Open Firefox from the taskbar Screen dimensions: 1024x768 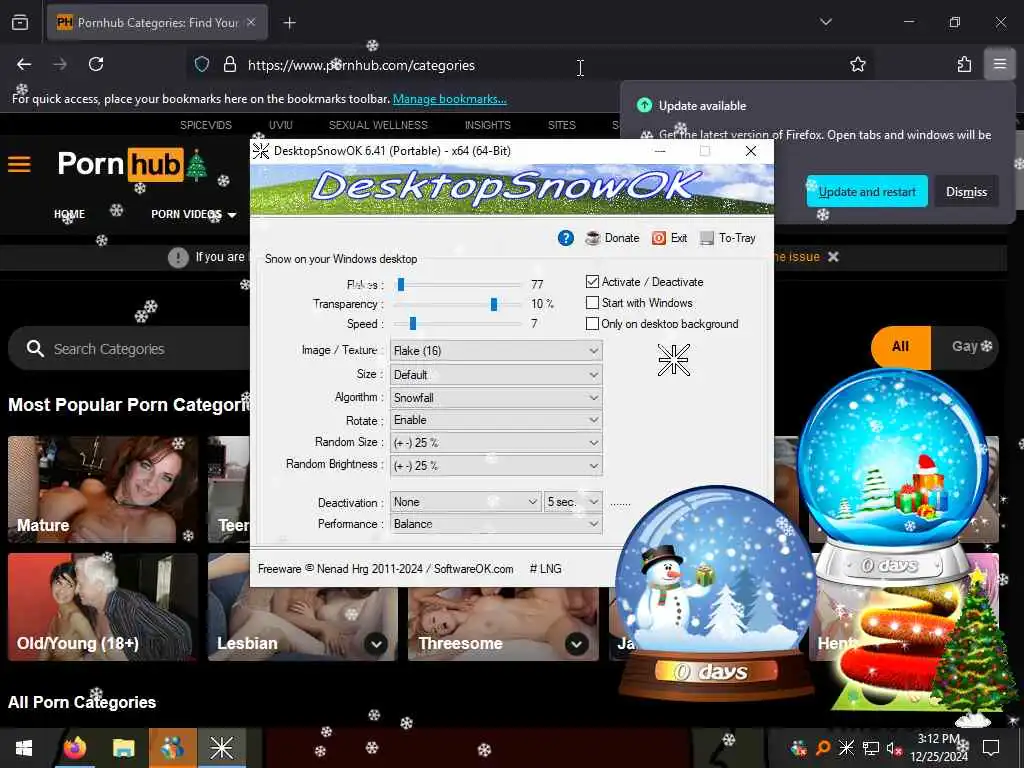(74, 748)
